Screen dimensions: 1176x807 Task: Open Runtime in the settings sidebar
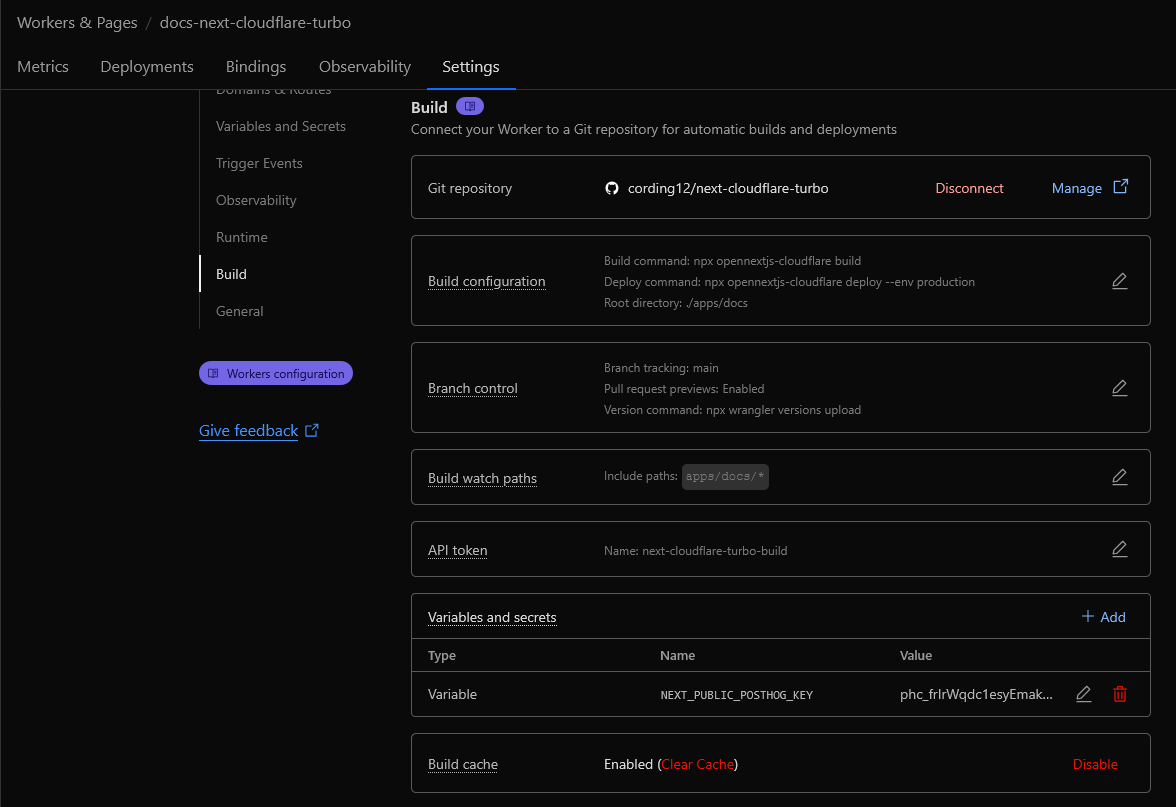coord(242,237)
